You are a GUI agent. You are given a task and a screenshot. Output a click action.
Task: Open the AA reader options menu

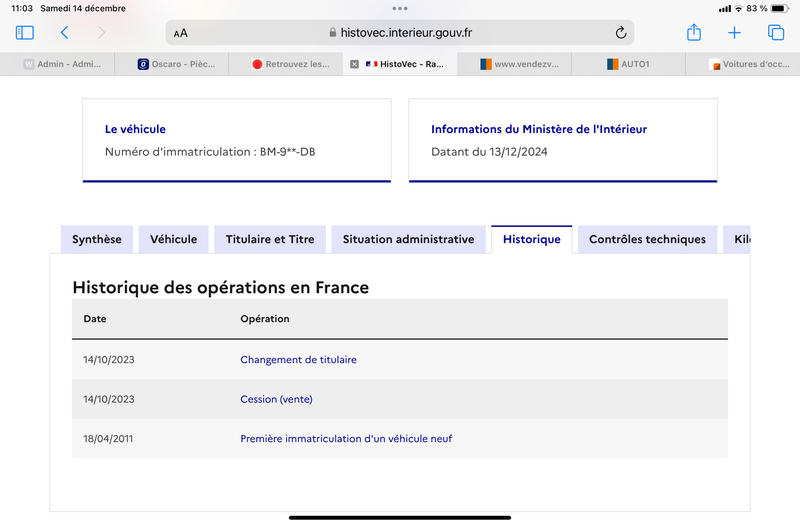(x=181, y=33)
